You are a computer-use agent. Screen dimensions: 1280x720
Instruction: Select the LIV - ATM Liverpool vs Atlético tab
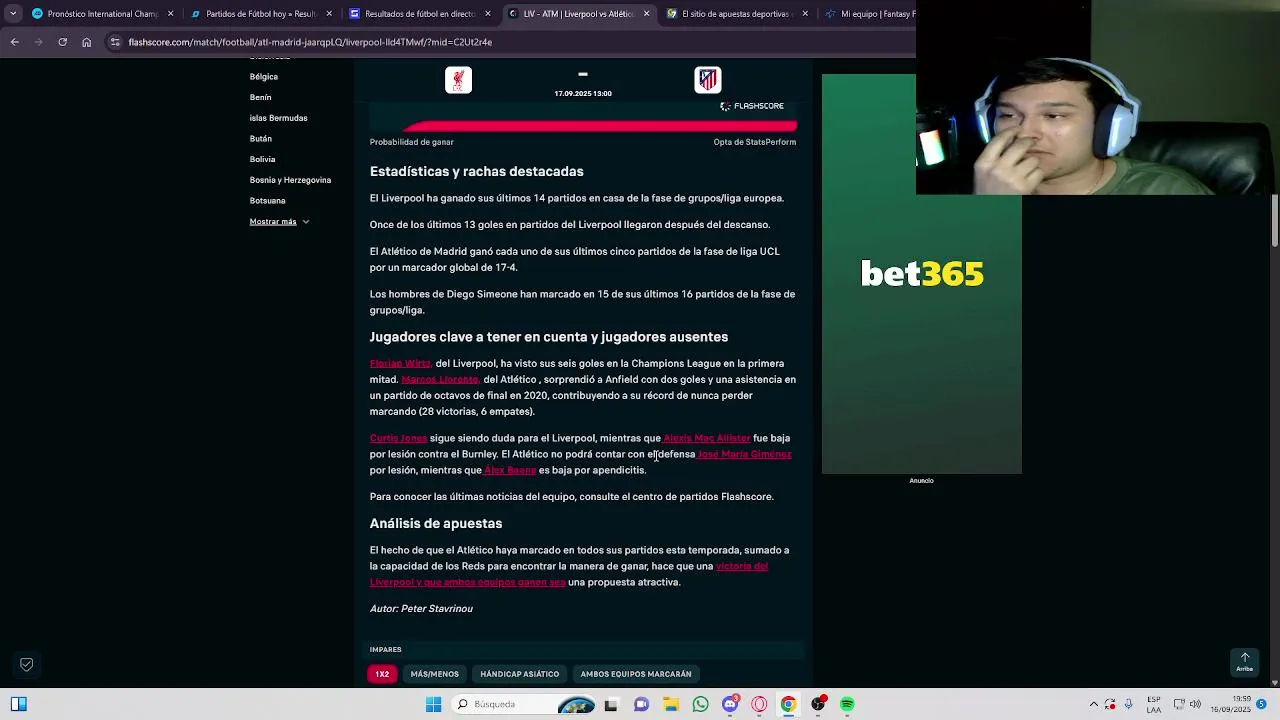[579, 14]
